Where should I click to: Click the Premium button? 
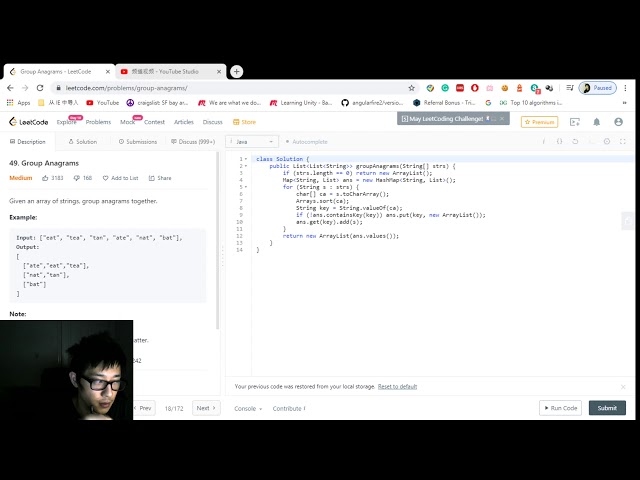pyautogui.click(x=540, y=122)
